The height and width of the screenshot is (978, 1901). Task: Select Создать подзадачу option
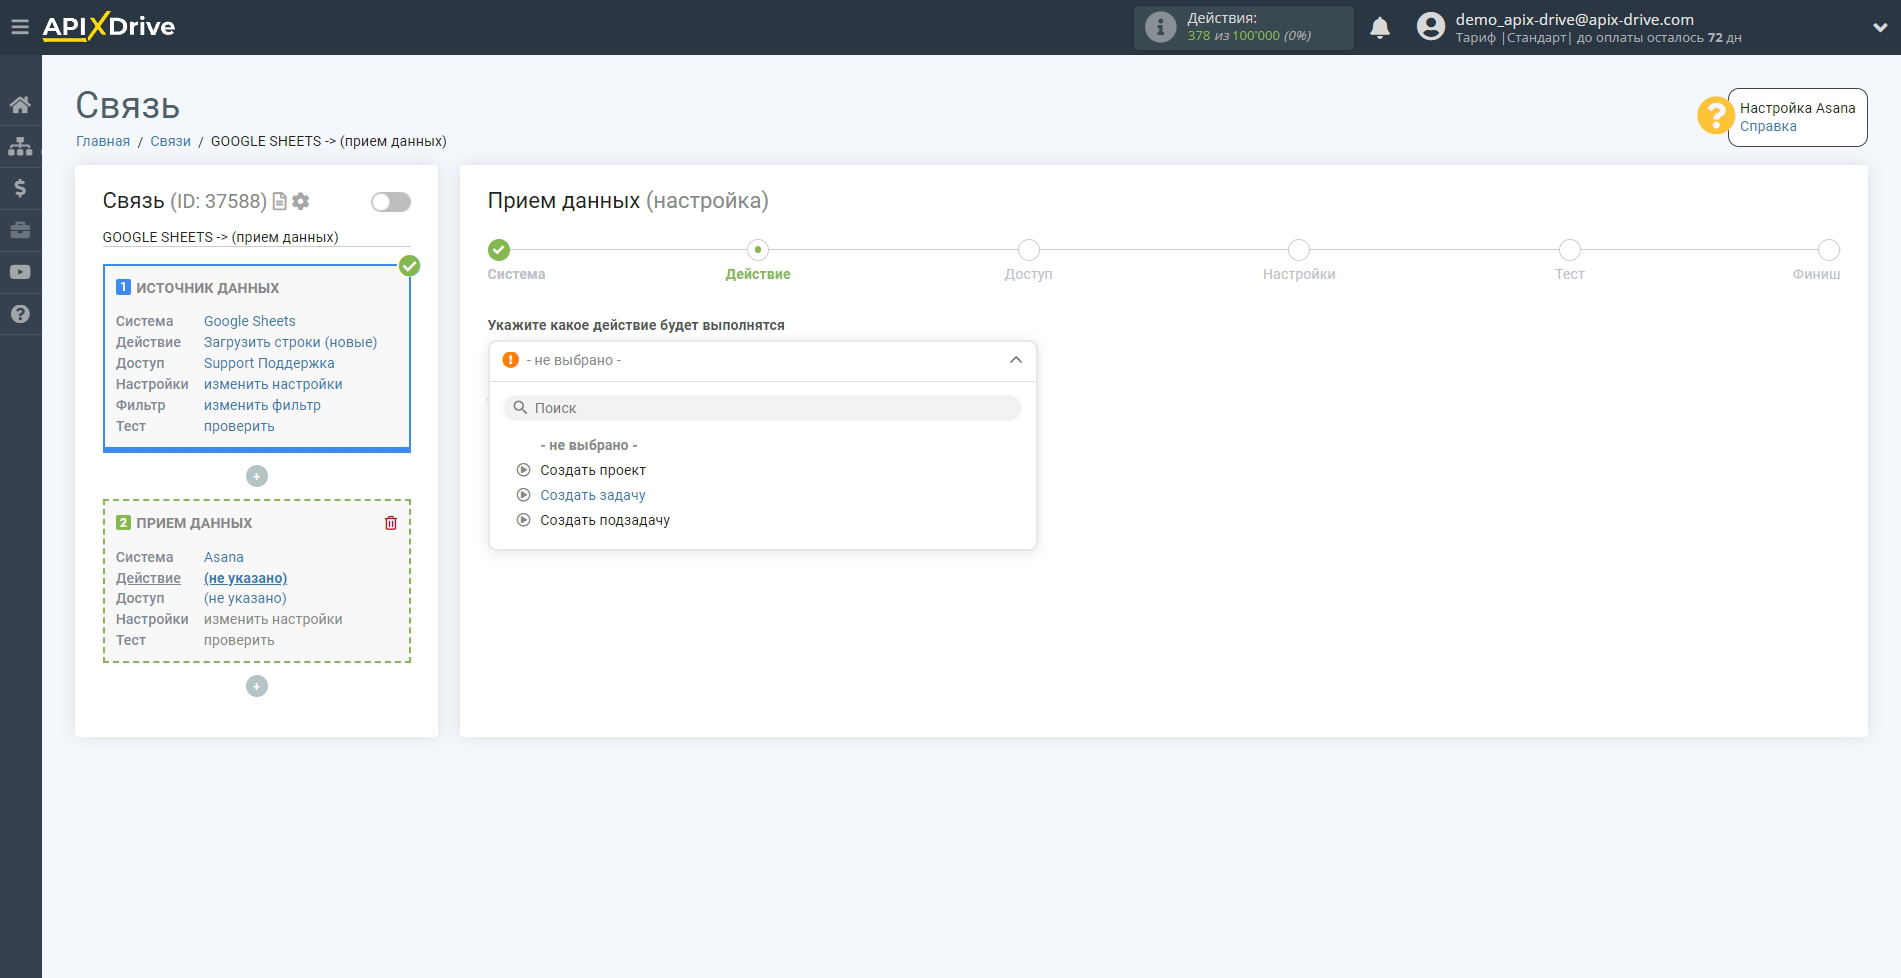605,520
